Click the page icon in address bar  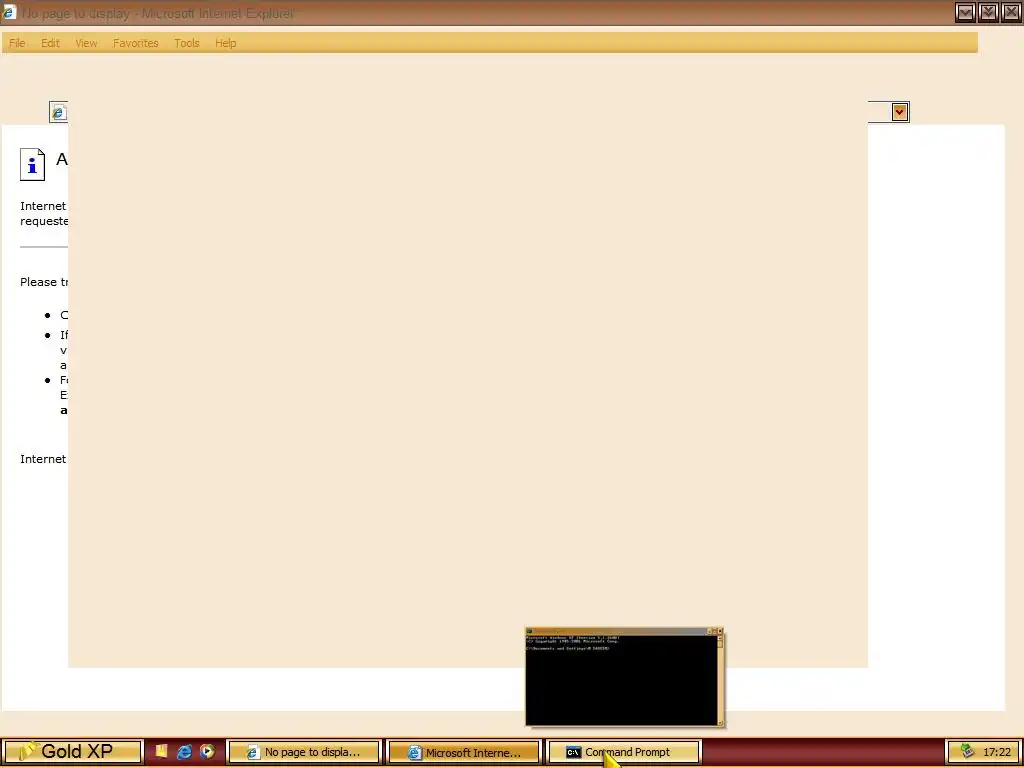coord(59,112)
